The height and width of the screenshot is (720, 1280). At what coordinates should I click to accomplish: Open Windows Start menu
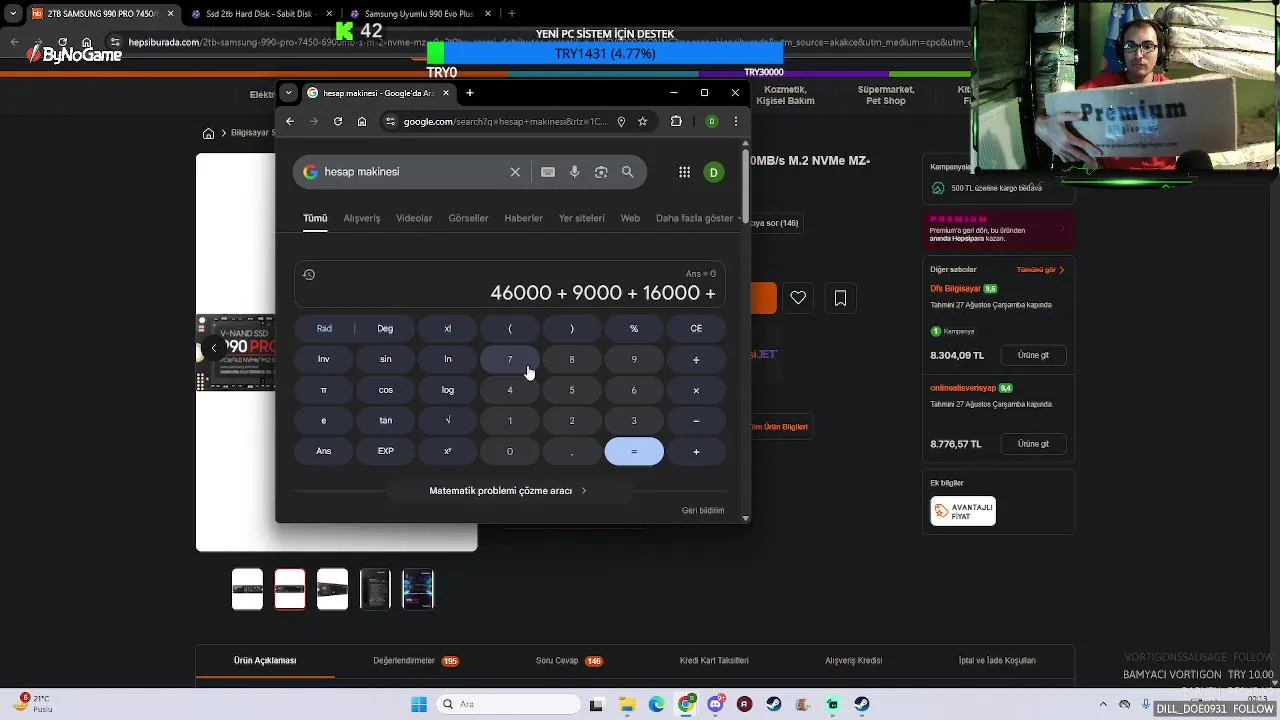point(419,704)
